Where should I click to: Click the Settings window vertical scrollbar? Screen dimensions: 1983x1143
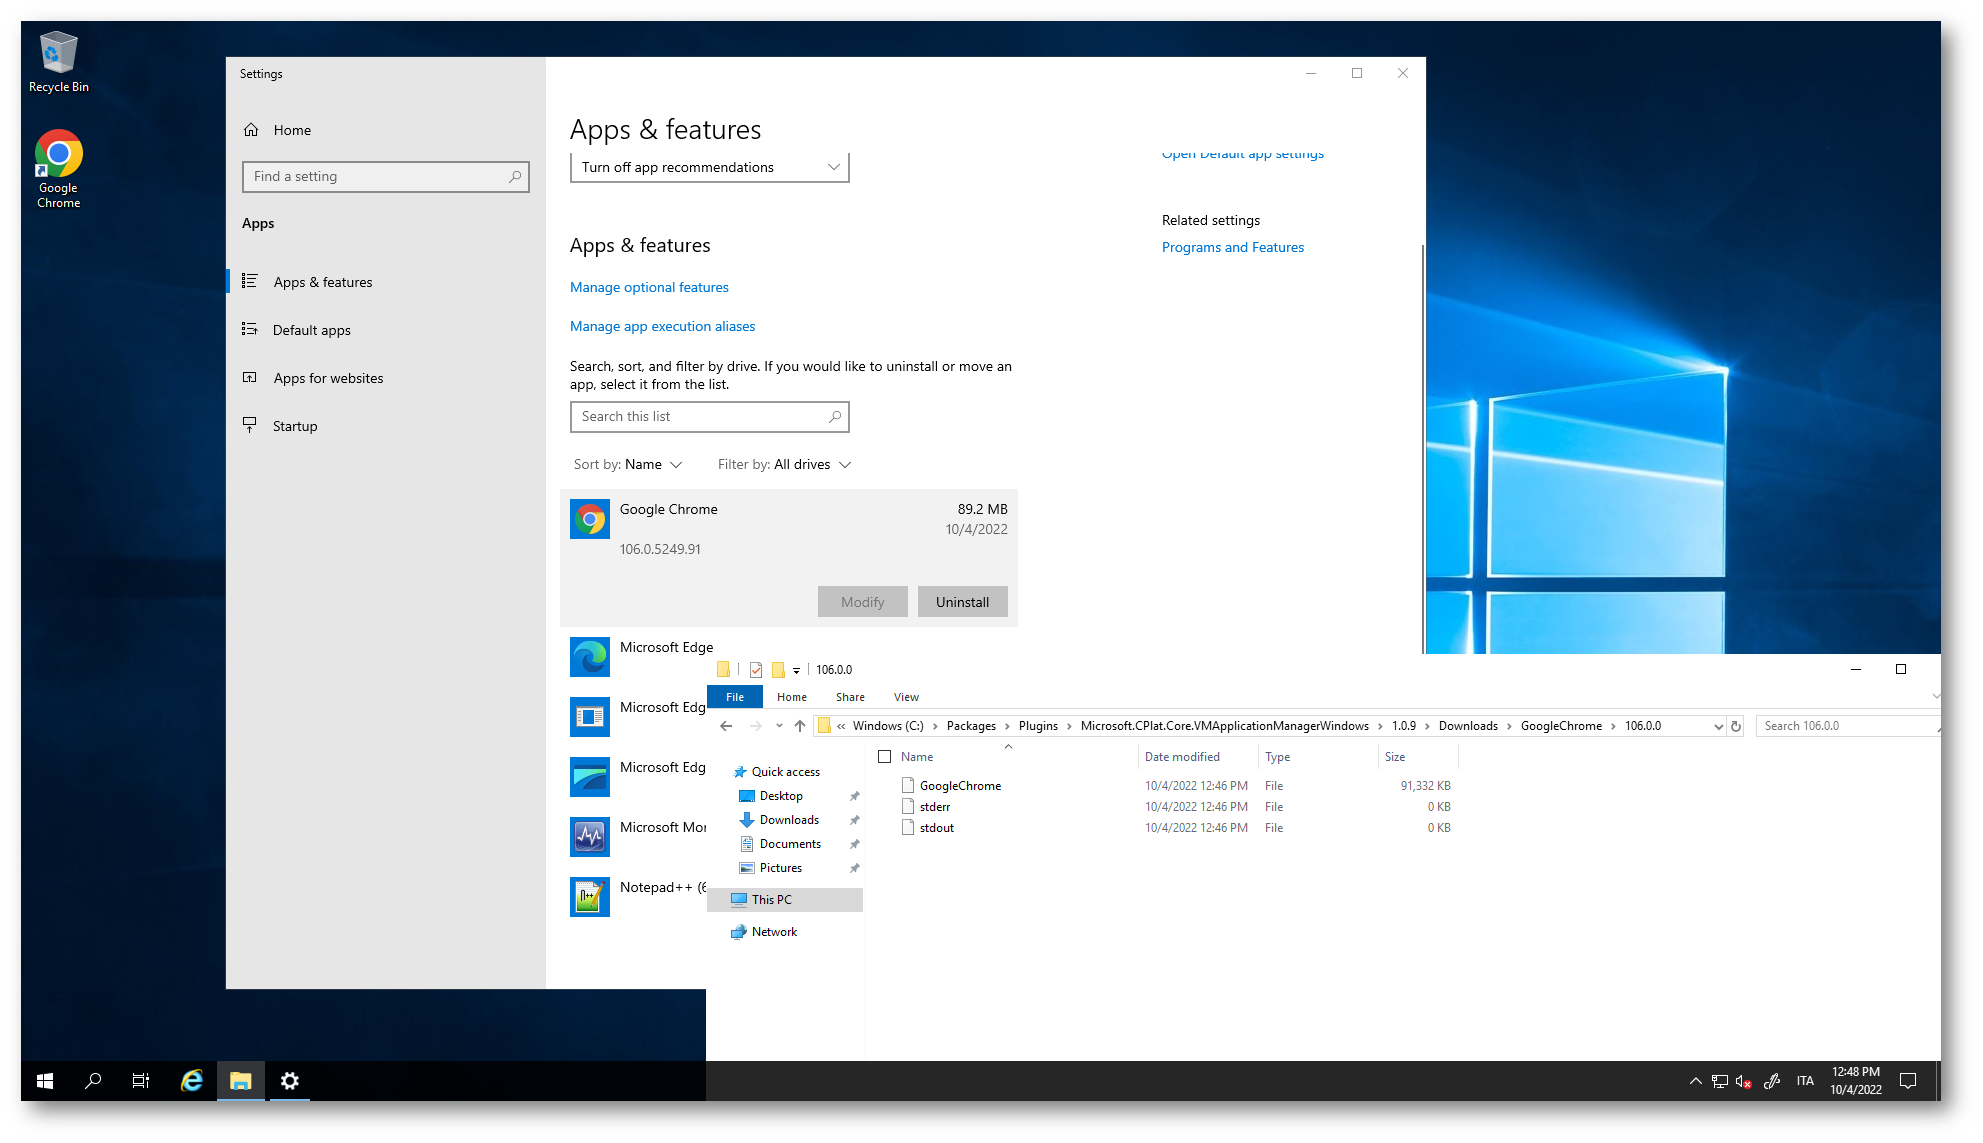click(x=1421, y=448)
